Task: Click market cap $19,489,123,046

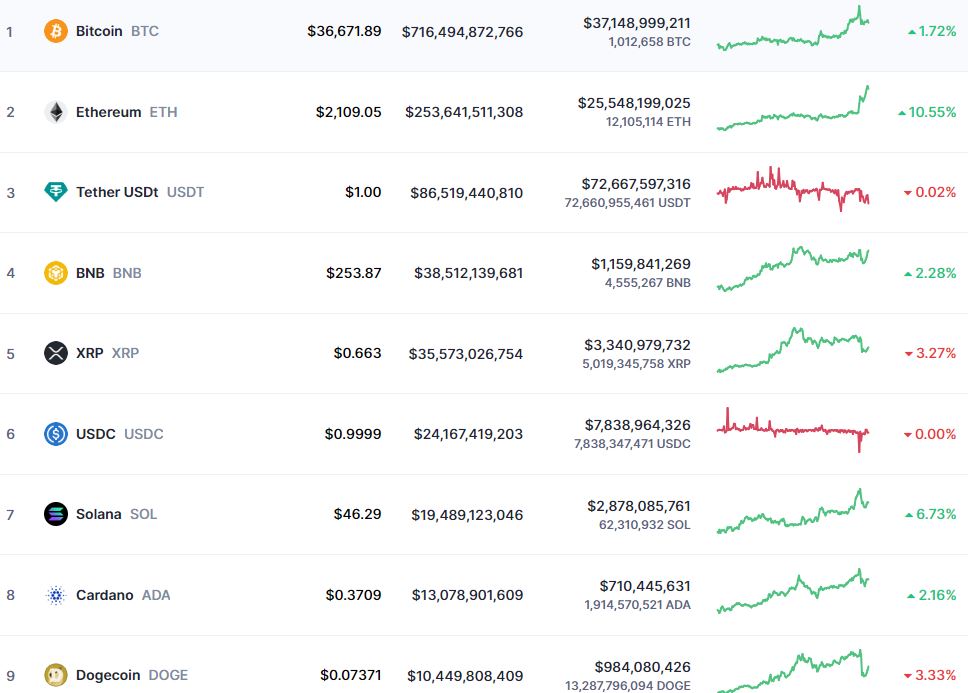Action: click(467, 515)
